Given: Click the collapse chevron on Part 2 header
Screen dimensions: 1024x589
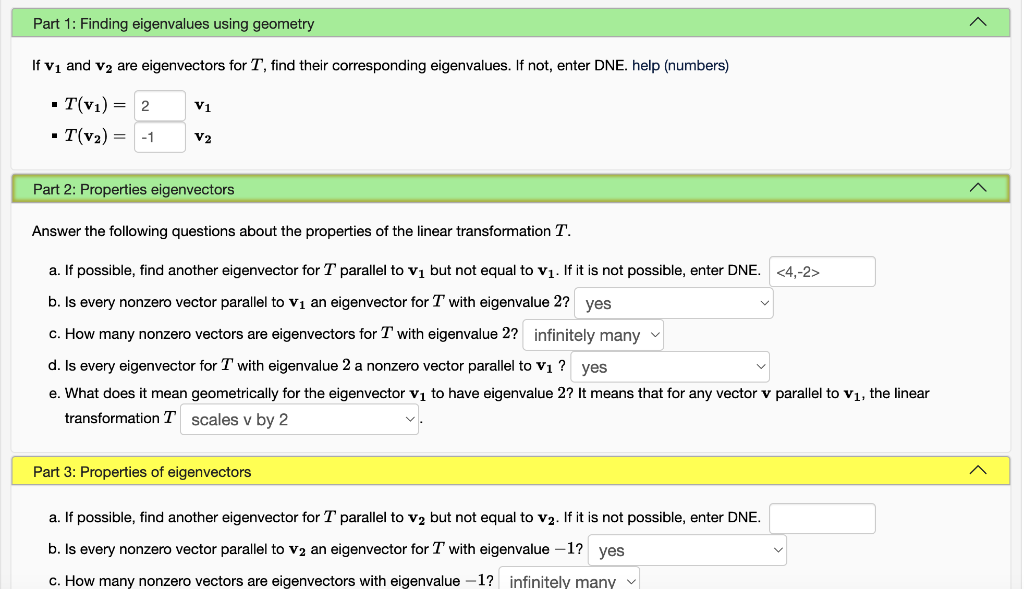Looking at the screenshot, I should tap(978, 188).
